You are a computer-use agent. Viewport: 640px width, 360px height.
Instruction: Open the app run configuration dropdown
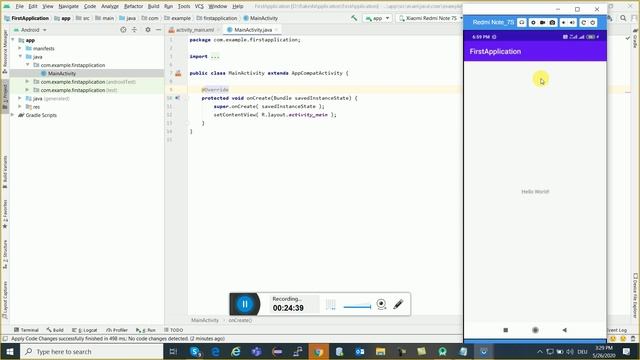[378, 18]
